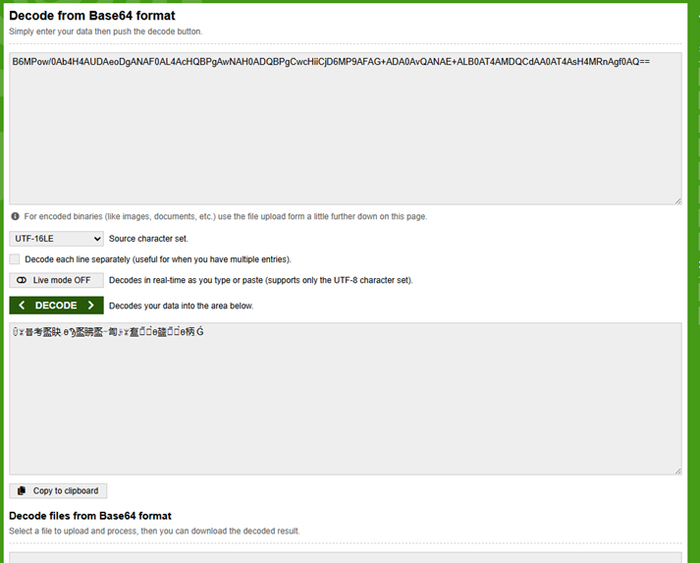
Task: Click inside the Base64 input text area
Action: pos(345,140)
